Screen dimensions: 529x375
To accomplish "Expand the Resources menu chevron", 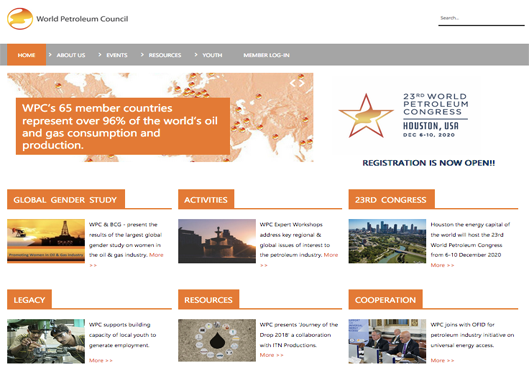I will (x=142, y=55).
